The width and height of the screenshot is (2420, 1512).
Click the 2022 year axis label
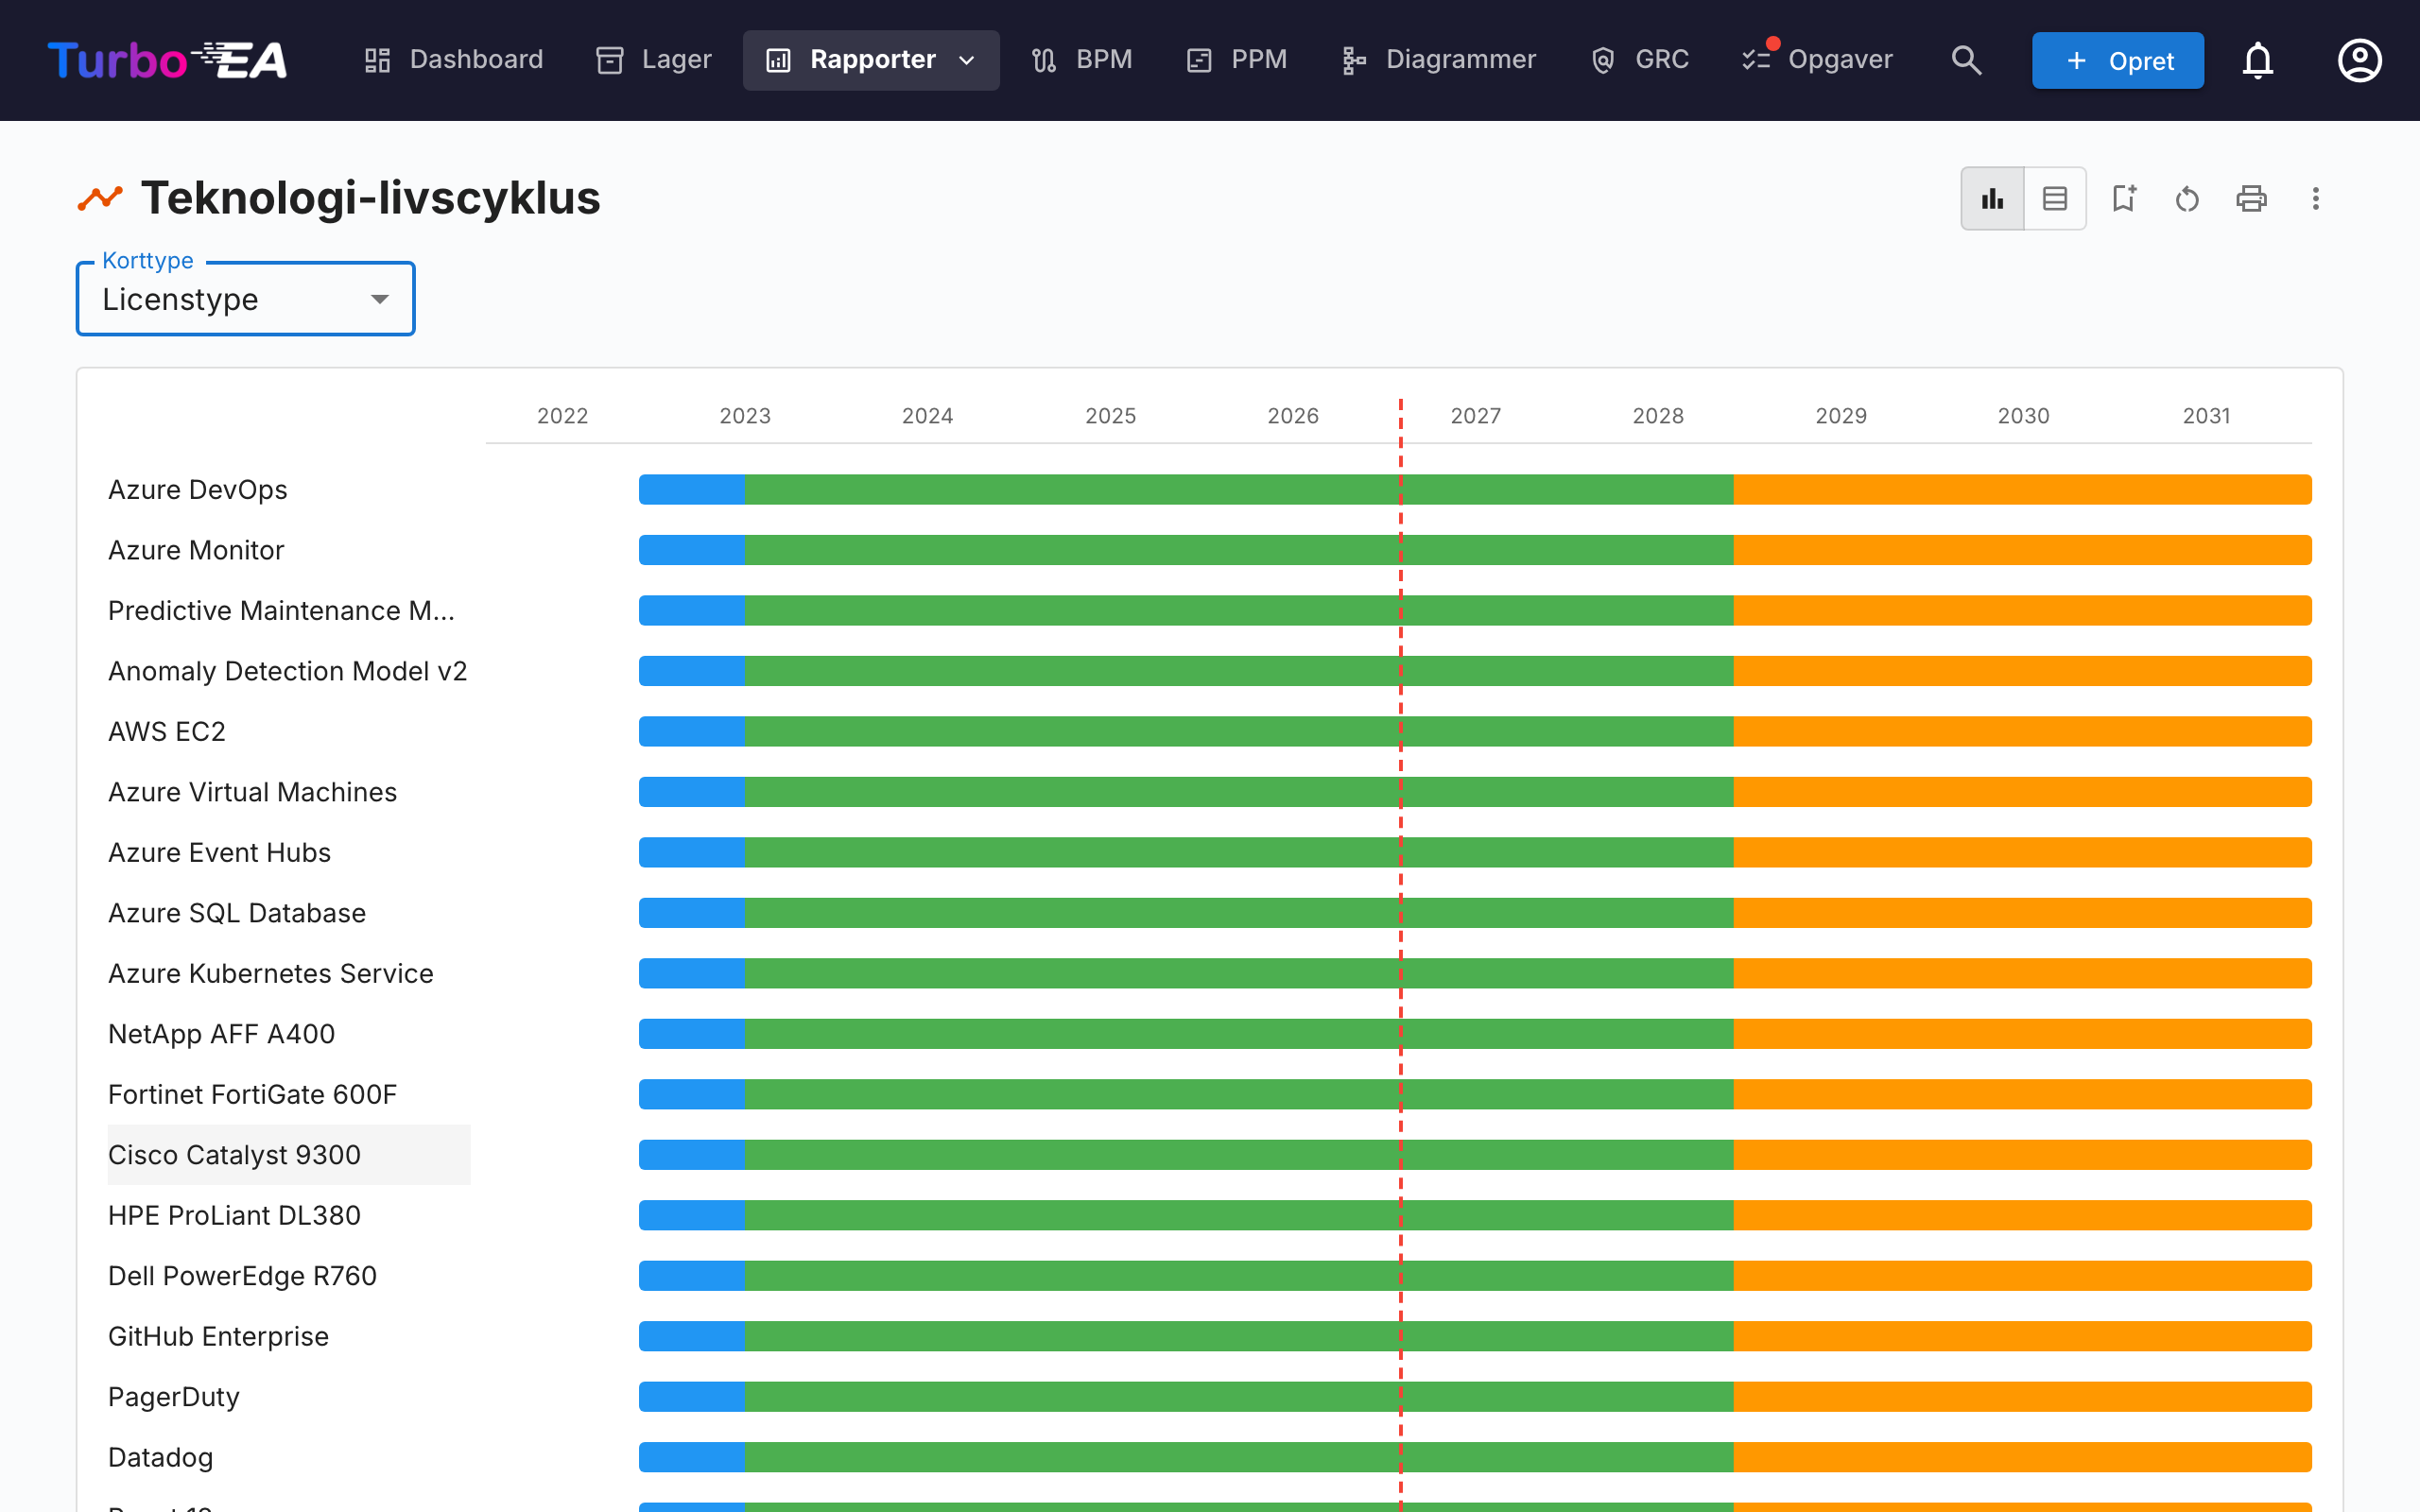pos(563,416)
